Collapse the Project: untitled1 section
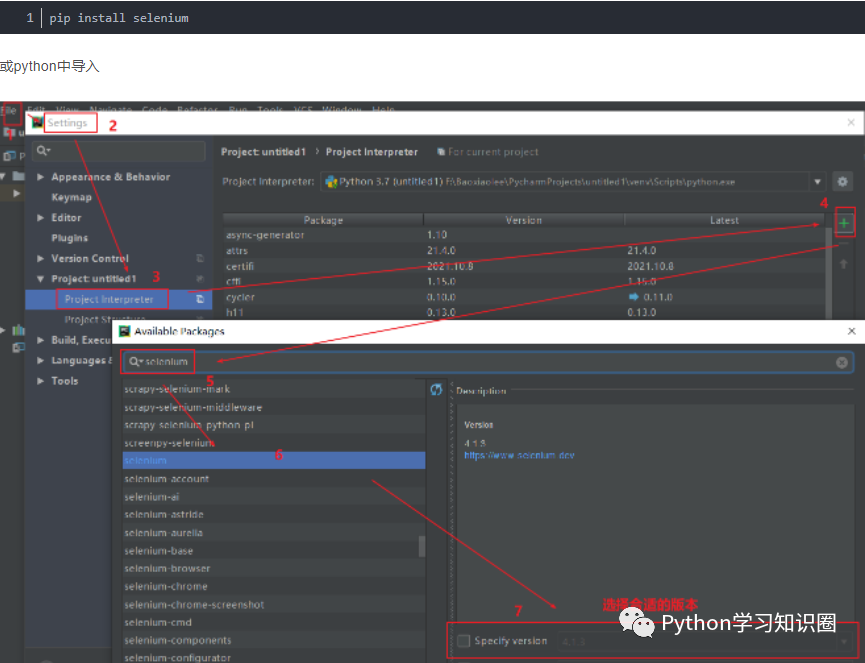Screen dimensions: 865x663 coord(40,279)
